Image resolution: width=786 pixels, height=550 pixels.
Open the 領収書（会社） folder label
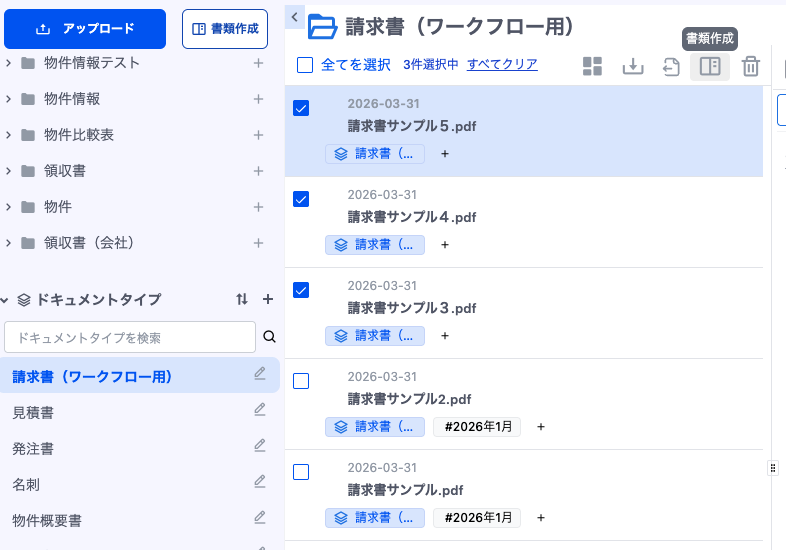click(89, 243)
